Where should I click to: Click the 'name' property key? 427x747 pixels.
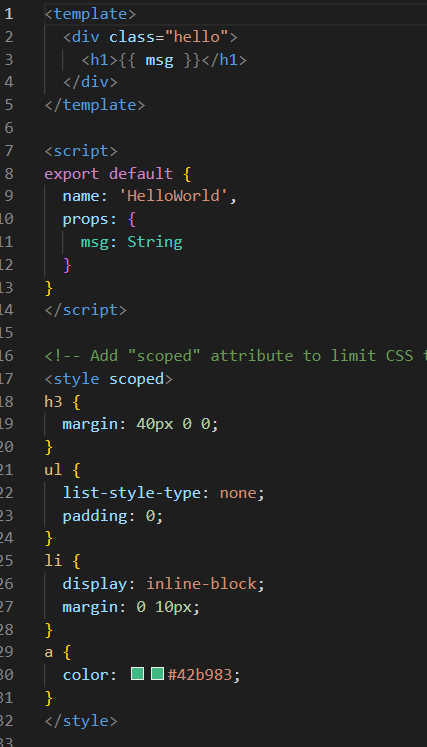click(x=81, y=196)
